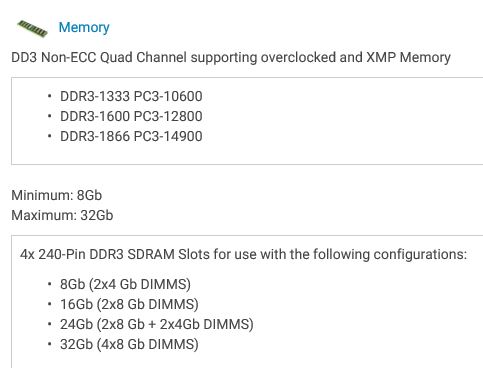Click the Maximum: 32Gb text
483x368 pixels.
click(62, 215)
